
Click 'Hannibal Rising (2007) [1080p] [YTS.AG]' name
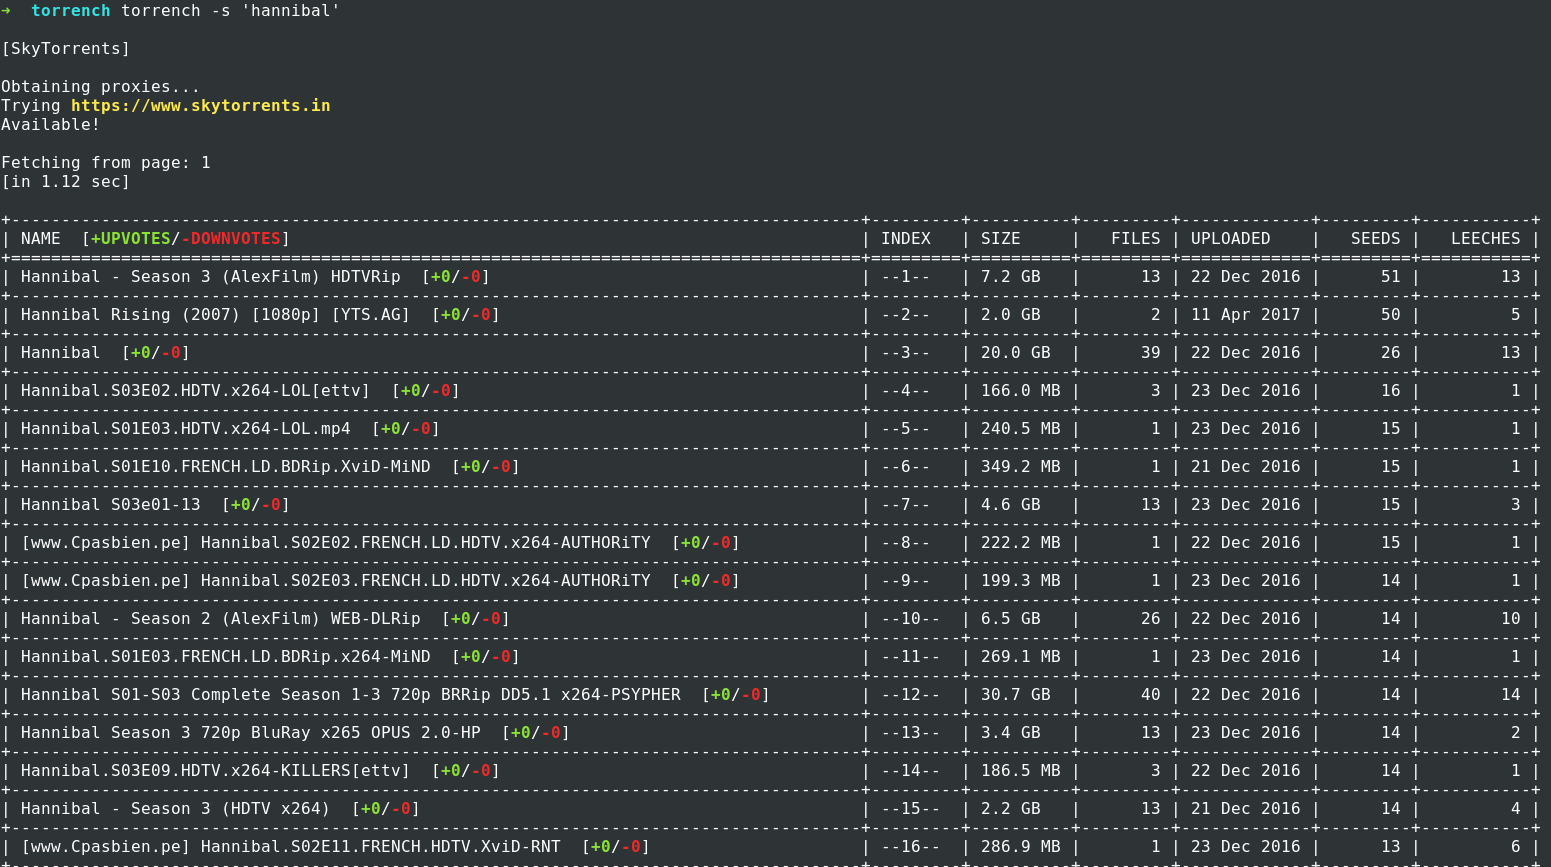(216, 314)
